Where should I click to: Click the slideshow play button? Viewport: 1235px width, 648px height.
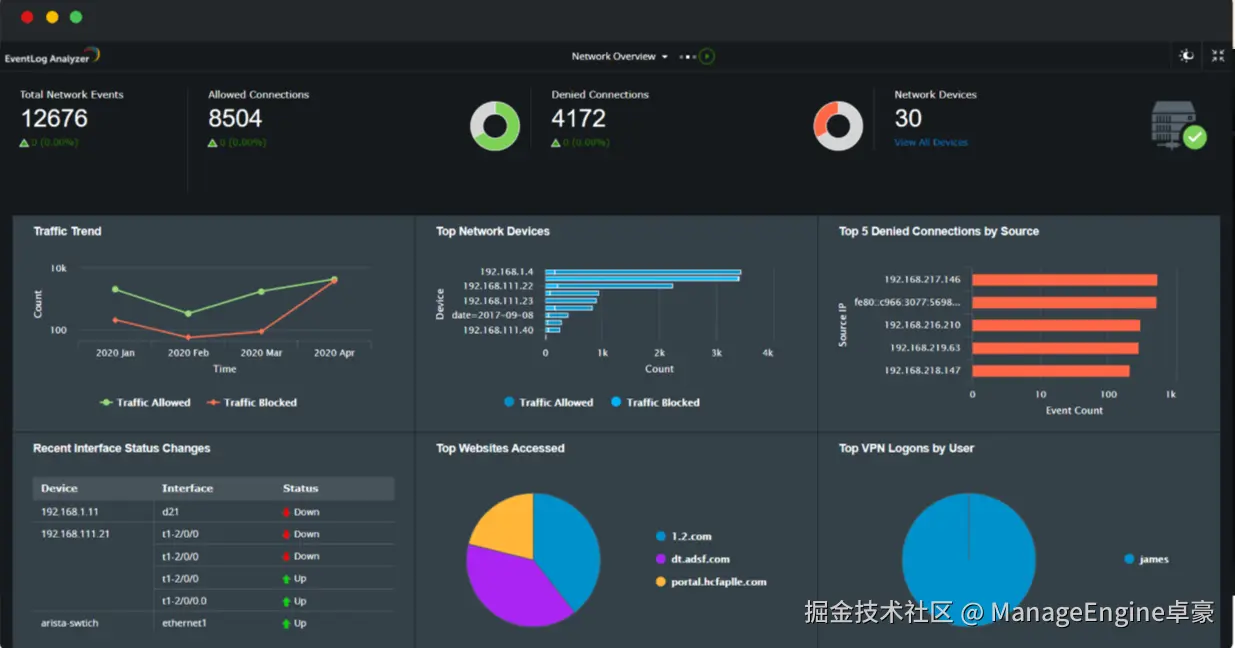click(x=707, y=56)
